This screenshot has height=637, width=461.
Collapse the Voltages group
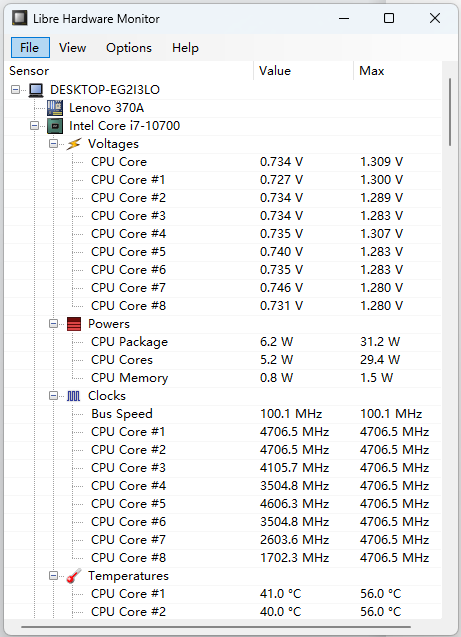click(x=53, y=144)
